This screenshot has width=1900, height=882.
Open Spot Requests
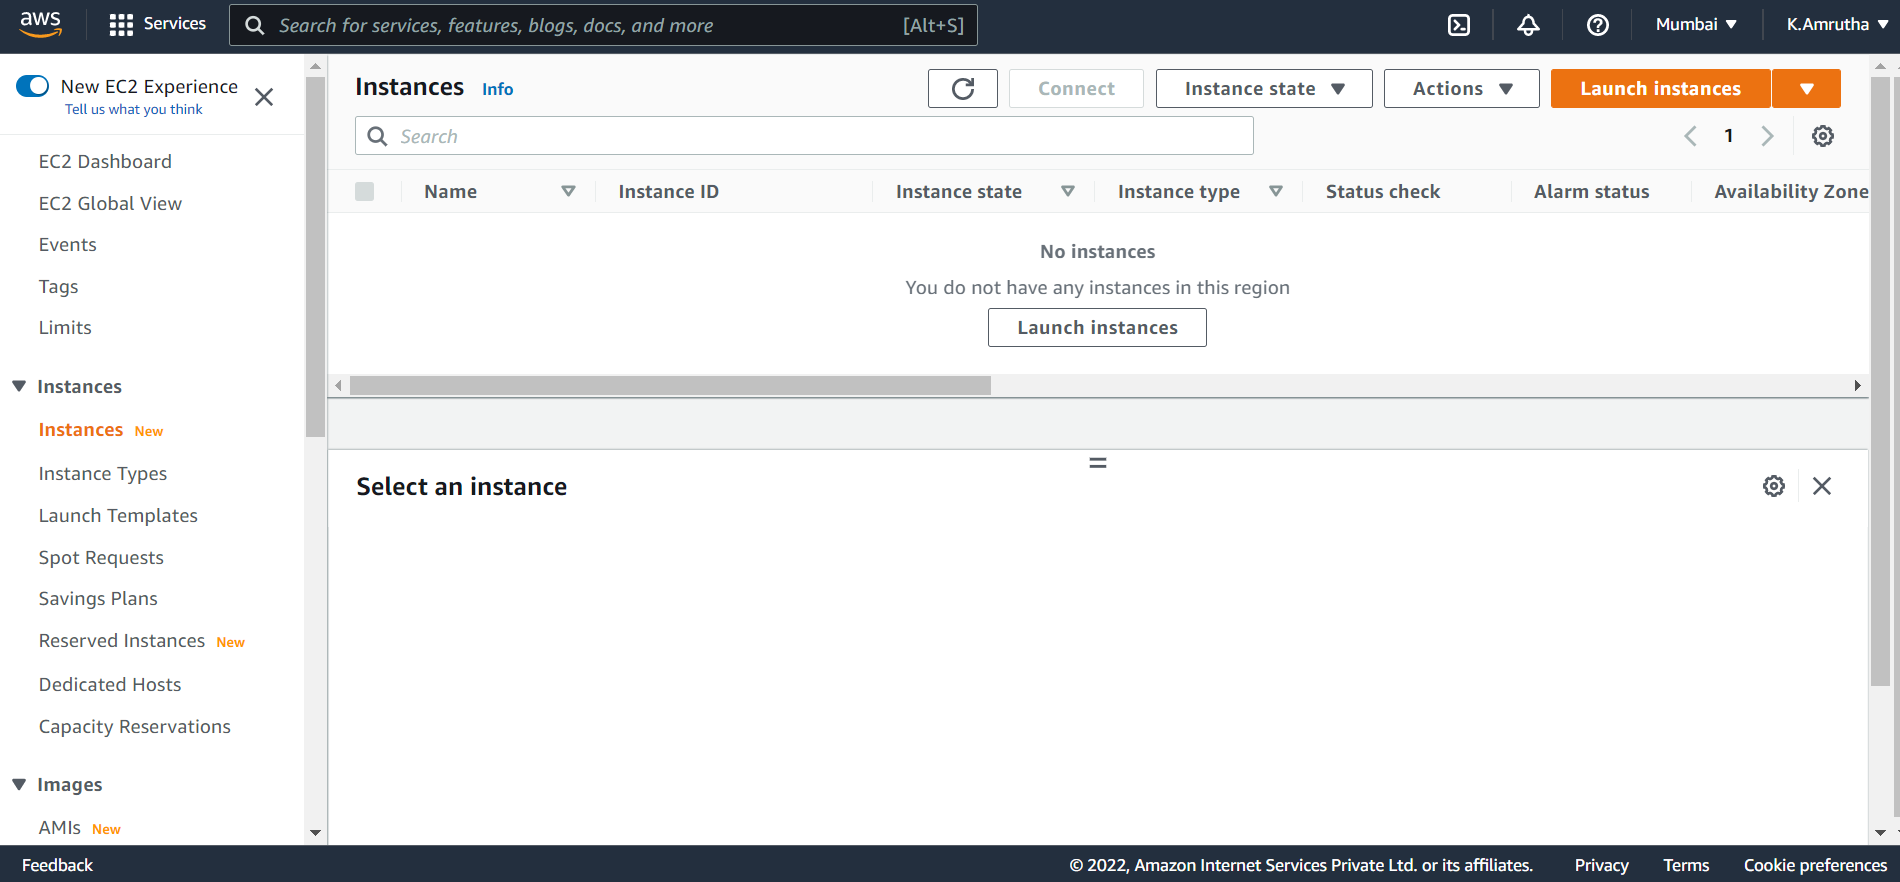click(x=101, y=557)
